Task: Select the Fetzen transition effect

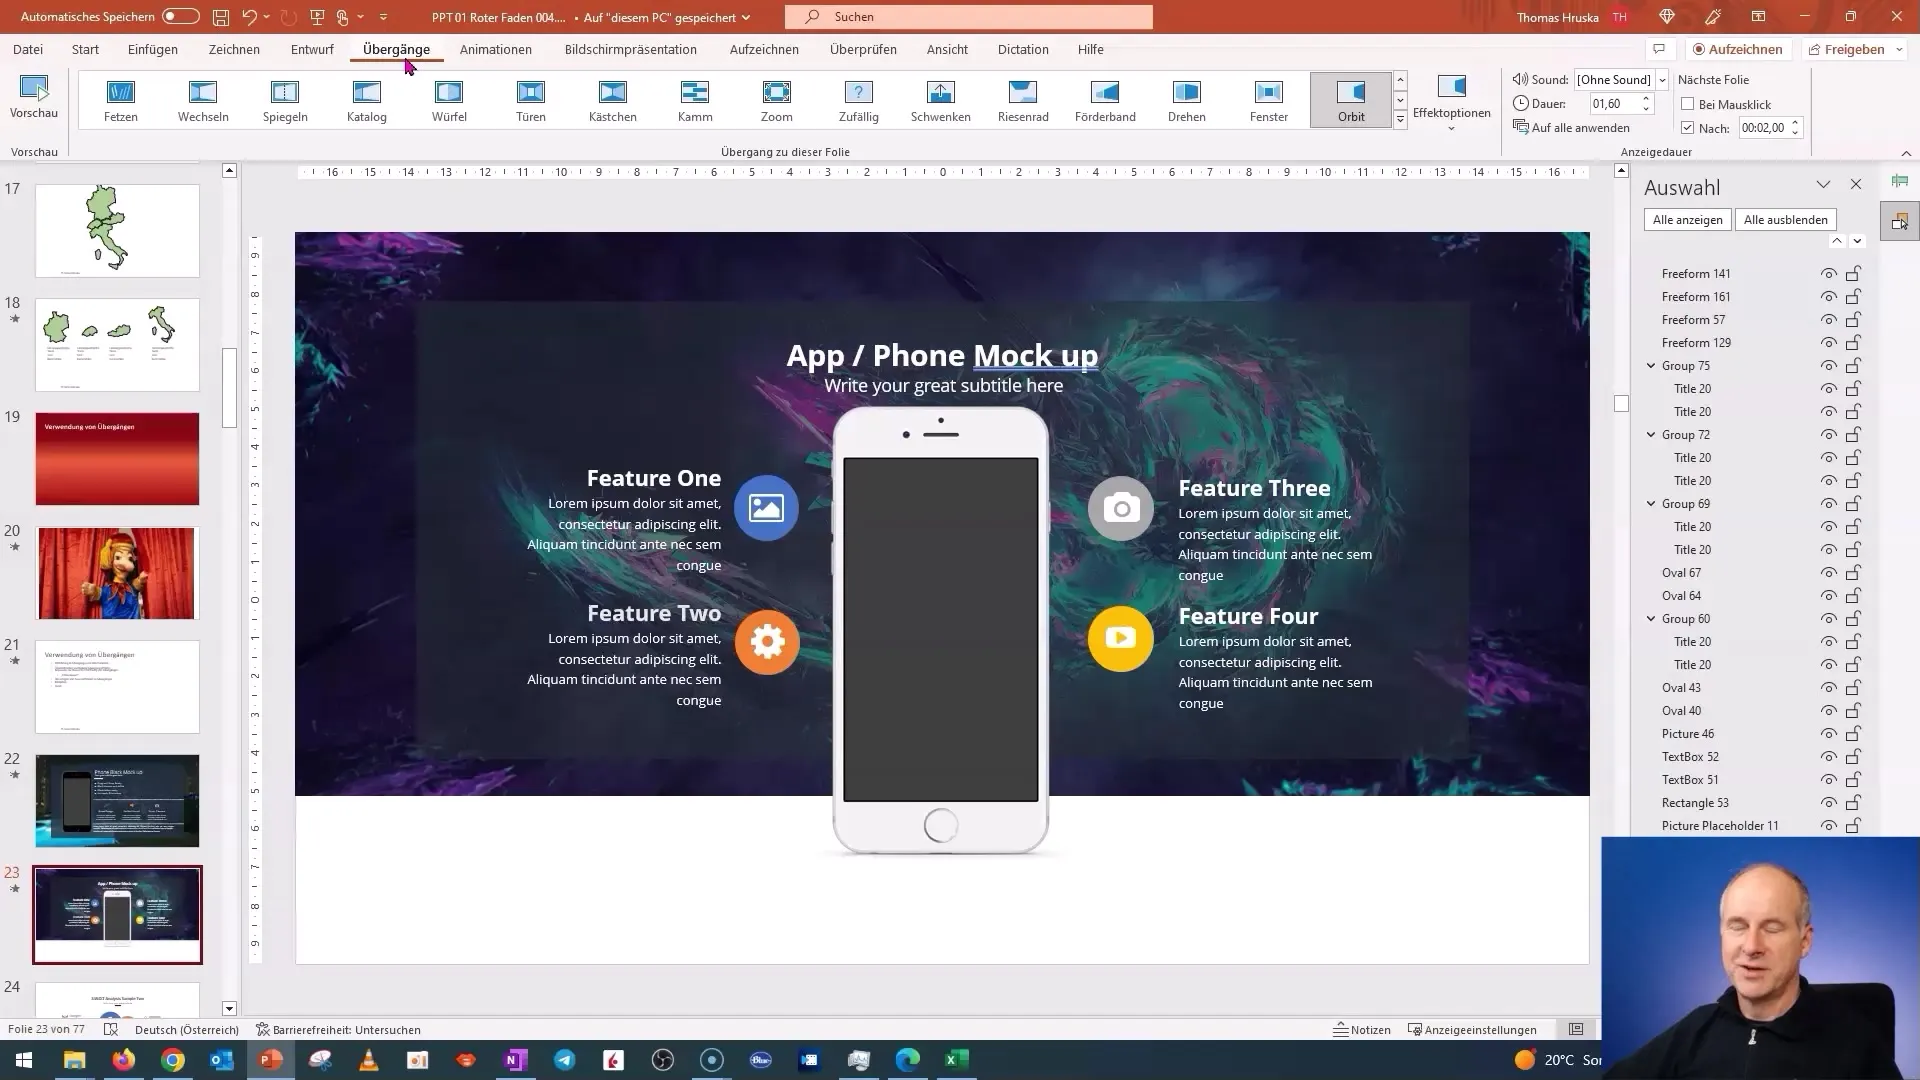Action: click(120, 99)
